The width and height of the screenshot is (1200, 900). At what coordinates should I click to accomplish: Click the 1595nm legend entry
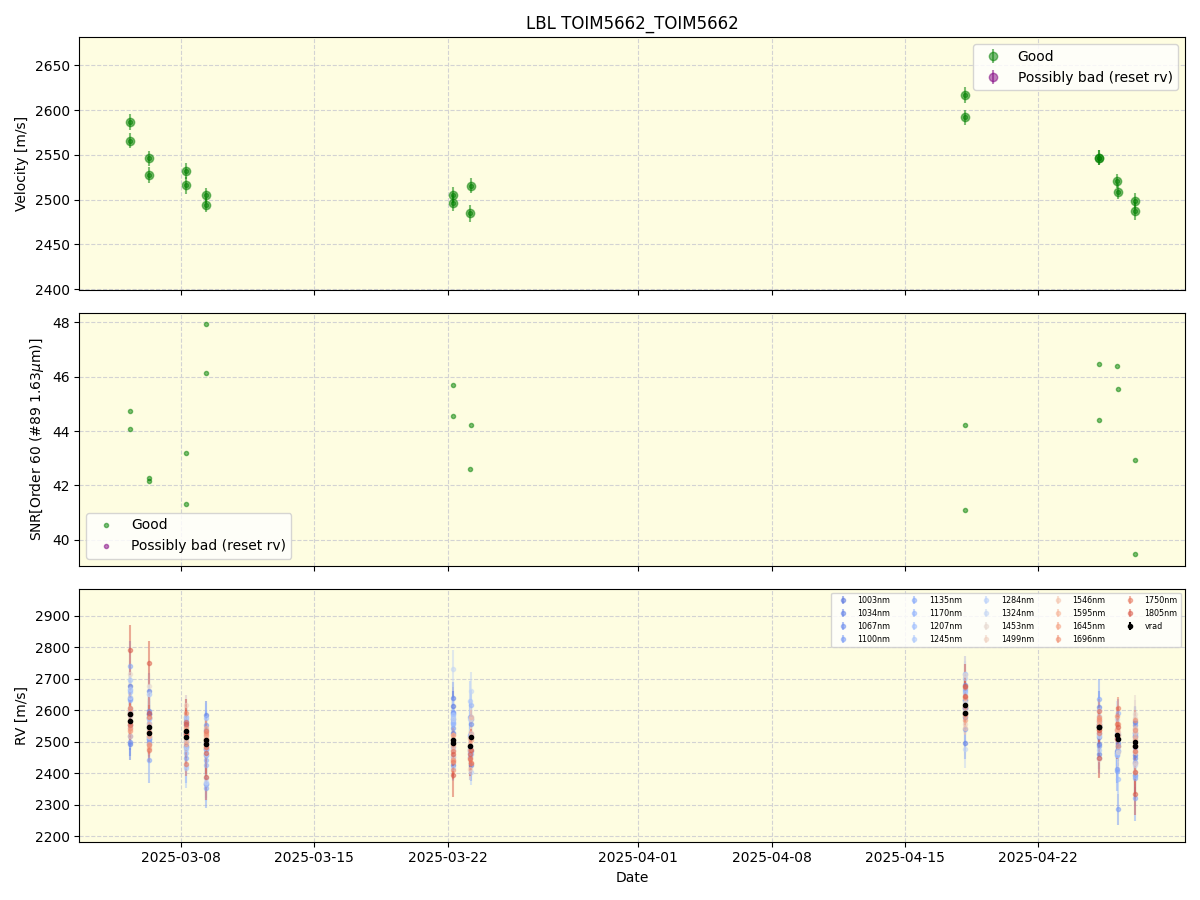tap(1080, 613)
